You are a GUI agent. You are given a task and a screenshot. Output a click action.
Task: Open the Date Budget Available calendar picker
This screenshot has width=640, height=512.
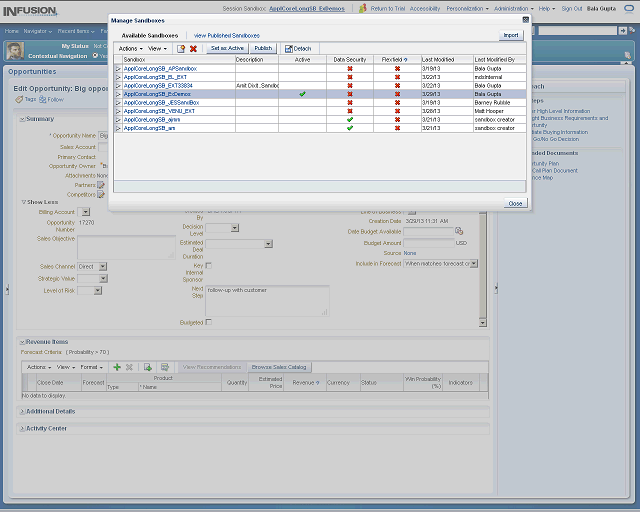point(459,231)
